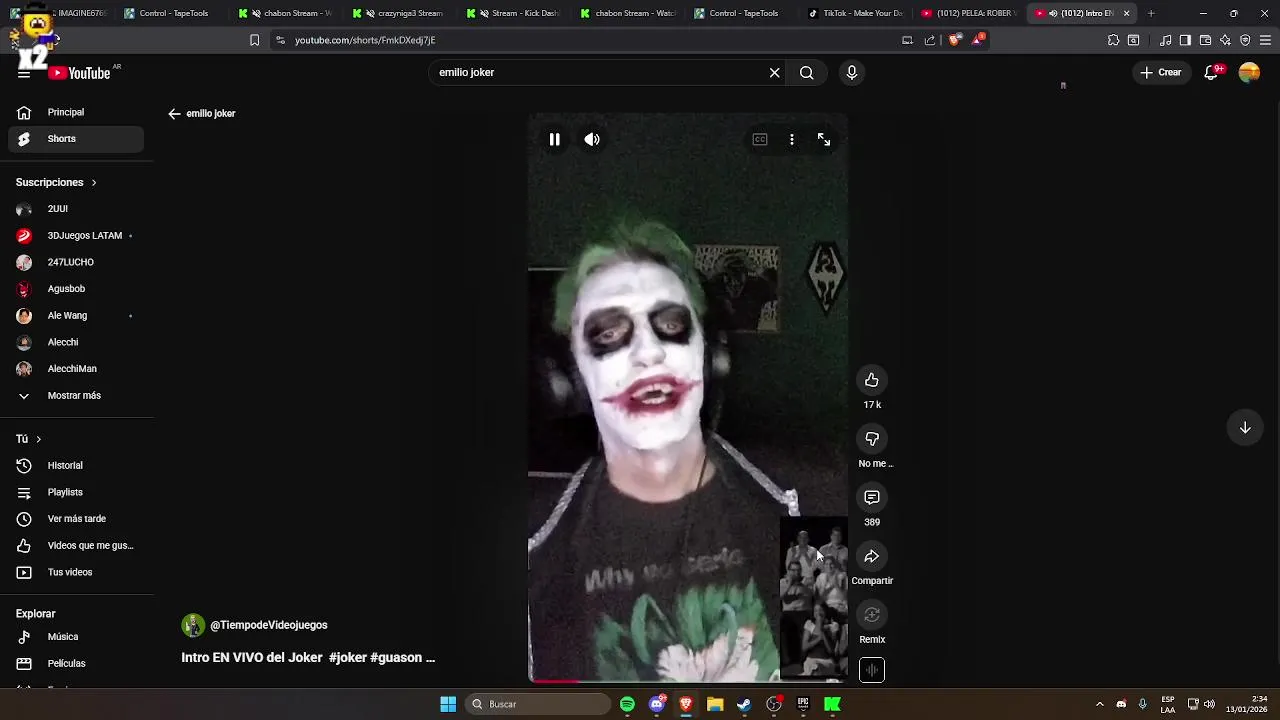Image resolution: width=1280 pixels, height=720 pixels.
Task: Open Windows Start menu
Action: [448, 704]
